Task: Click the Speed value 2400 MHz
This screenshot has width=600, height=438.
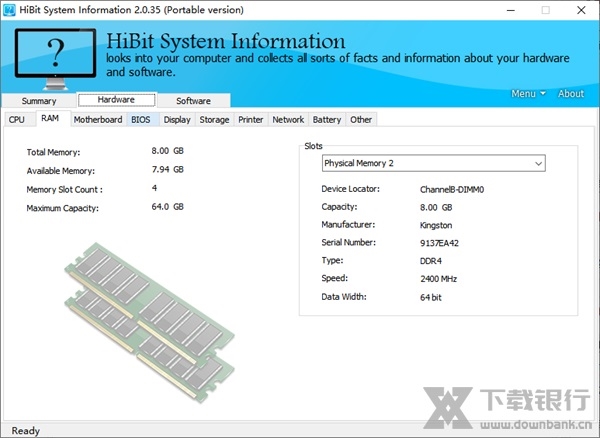Action: pyautogui.click(x=439, y=279)
